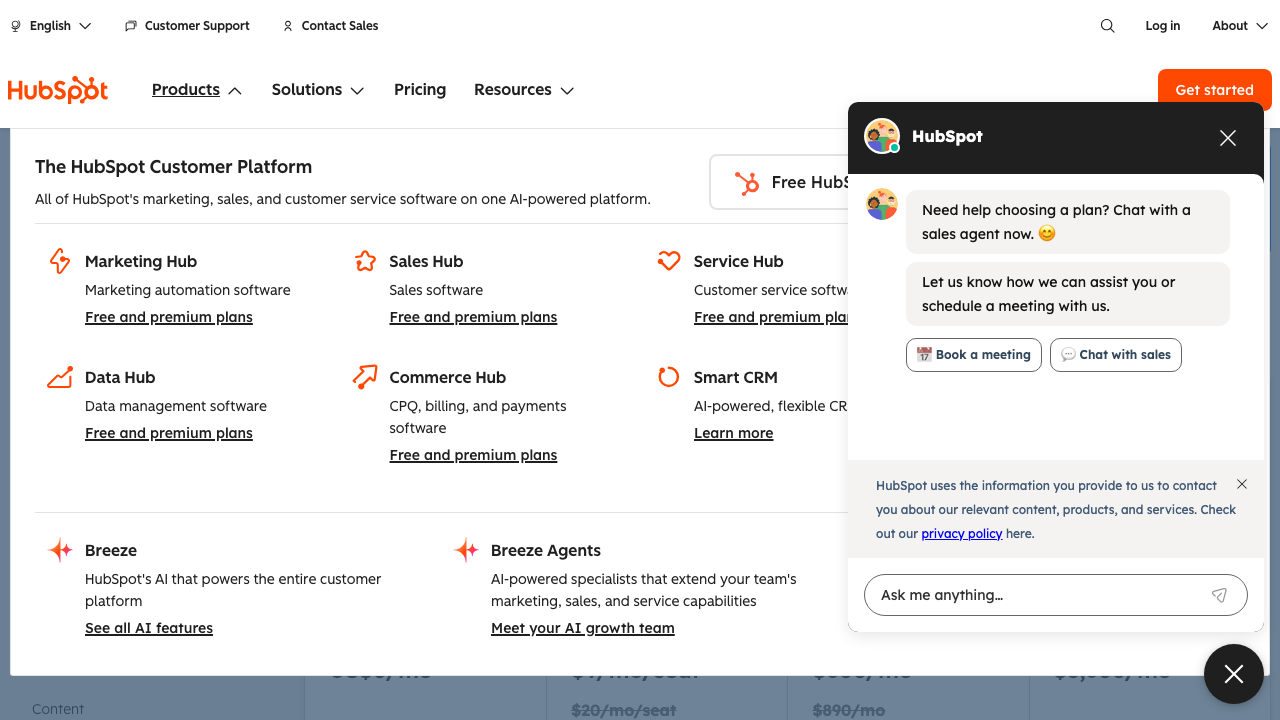Select the Pricing menu item
Image resolution: width=1280 pixels, height=720 pixels.
pyautogui.click(x=420, y=89)
